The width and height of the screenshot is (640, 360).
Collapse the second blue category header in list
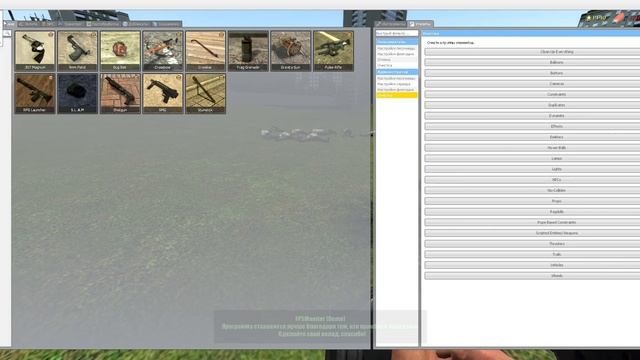pos(397,72)
